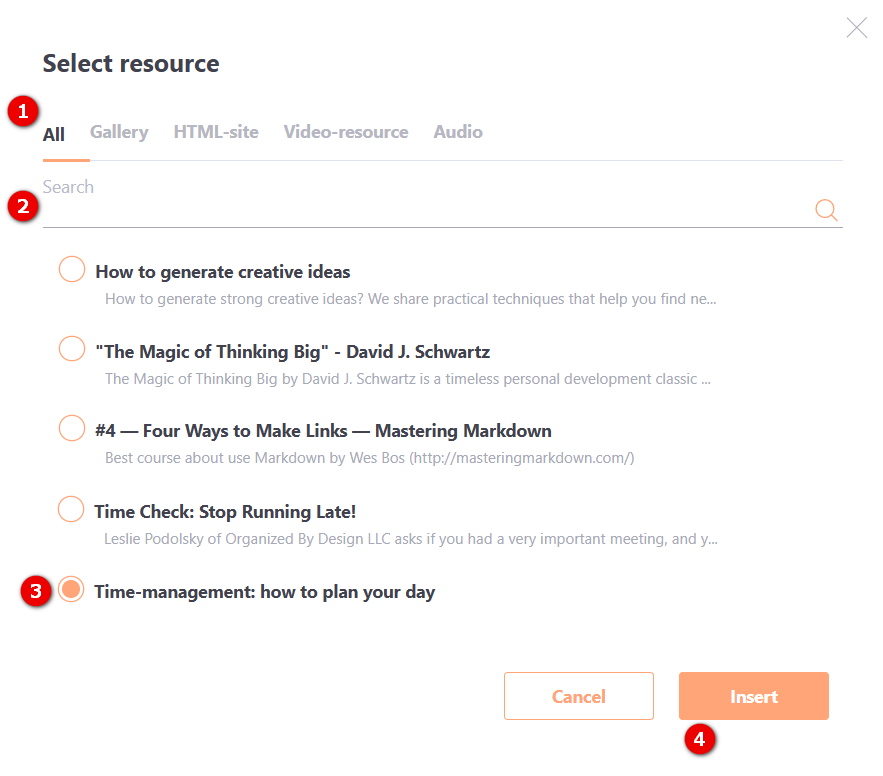Click the Insert button
Screen dimensions: 883x776
tap(754, 696)
